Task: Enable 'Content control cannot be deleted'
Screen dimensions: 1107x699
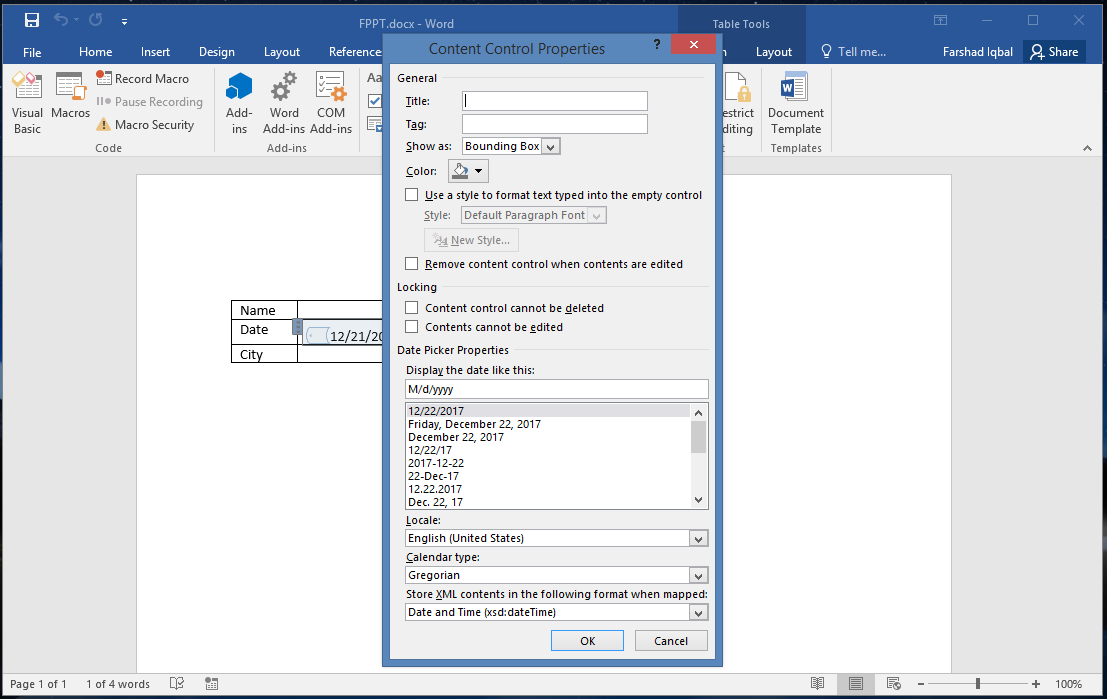Action: (x=412, y=308)
